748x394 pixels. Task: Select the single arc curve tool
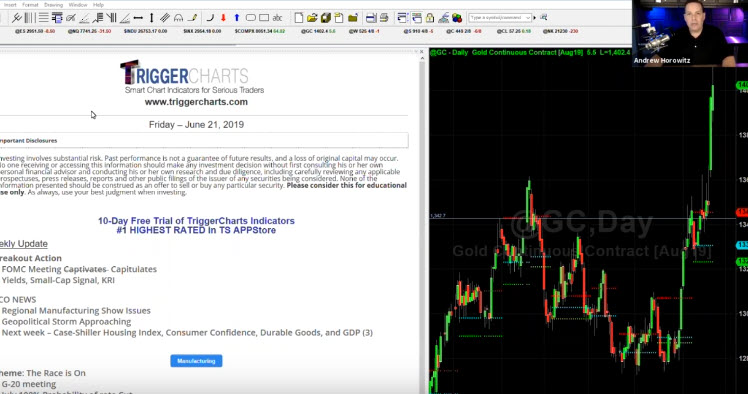[210, 18]
